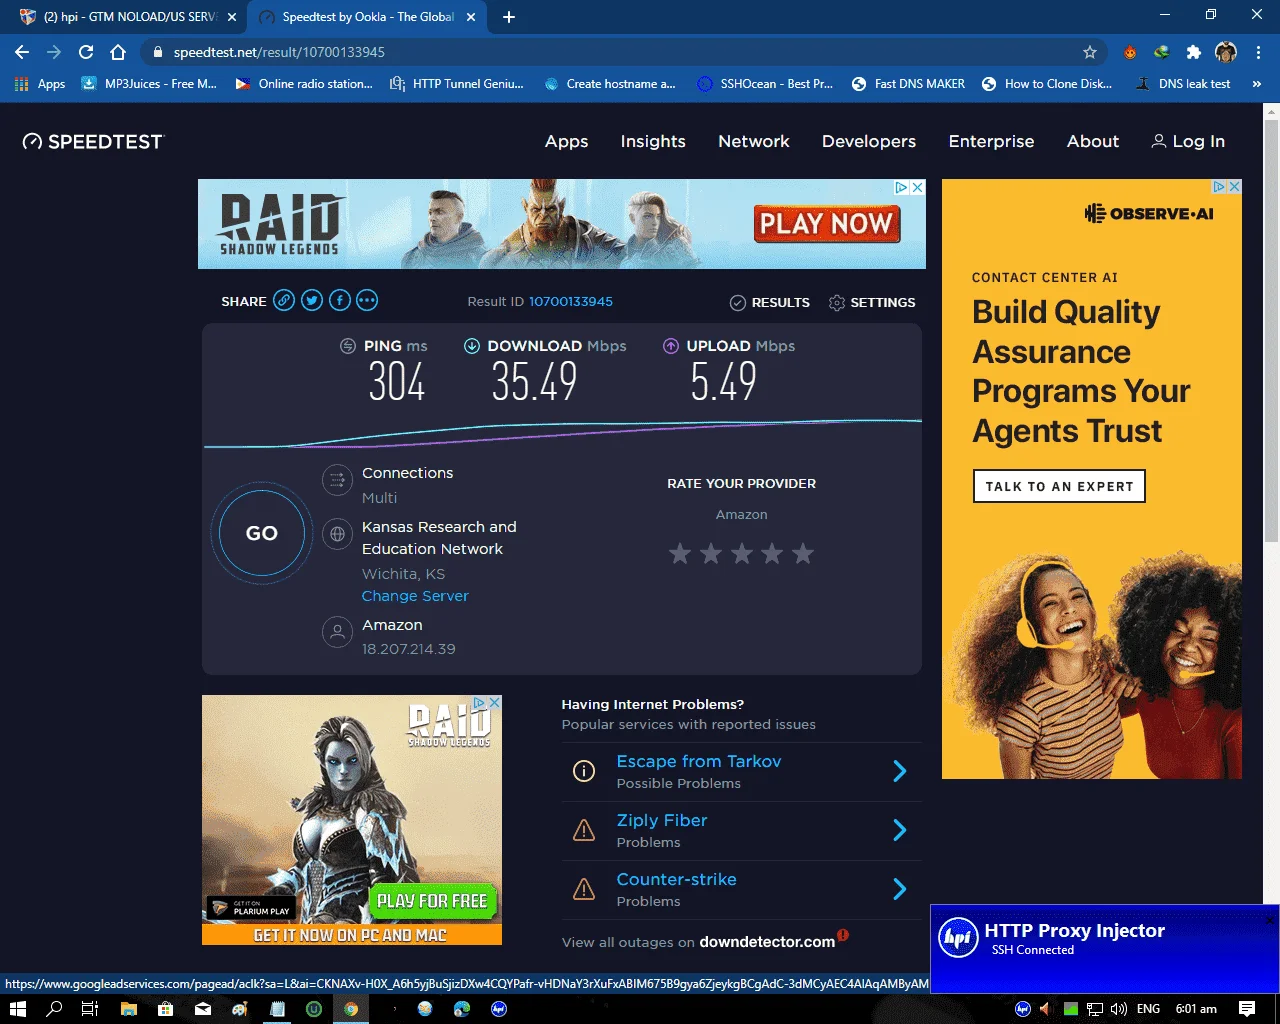Open Result ID 10700133945 link
The width and height of the screenshot is (1280, 1024).
[x=571, y=301]
